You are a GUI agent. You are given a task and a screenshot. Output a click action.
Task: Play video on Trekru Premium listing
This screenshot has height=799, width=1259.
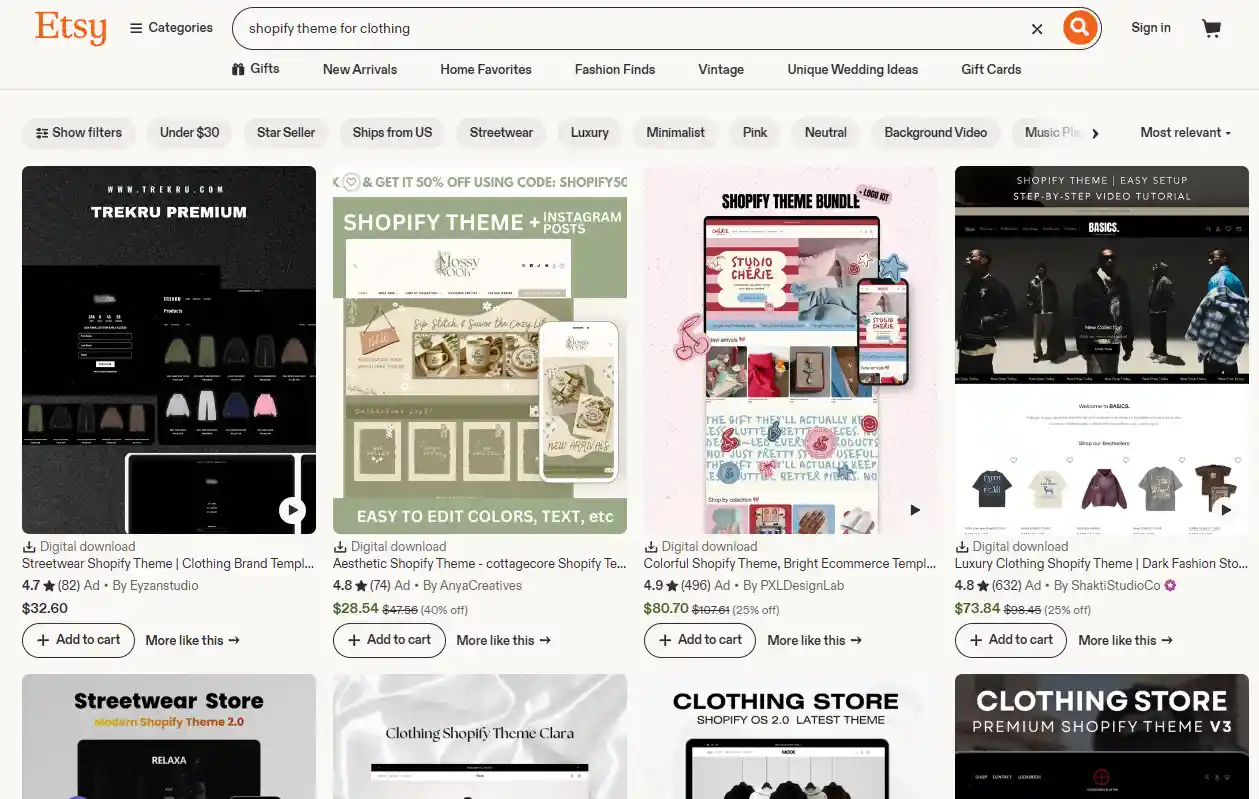[x=292, y=510]
